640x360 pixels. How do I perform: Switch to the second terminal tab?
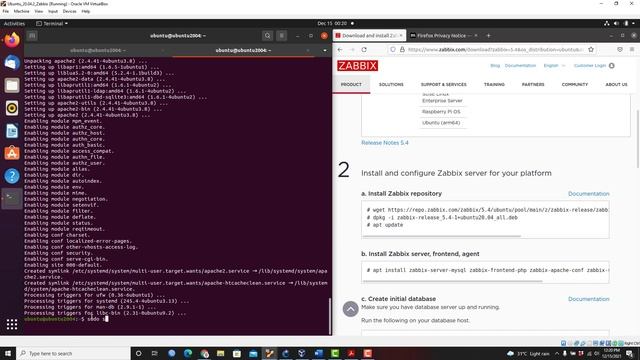coord(244,50)
